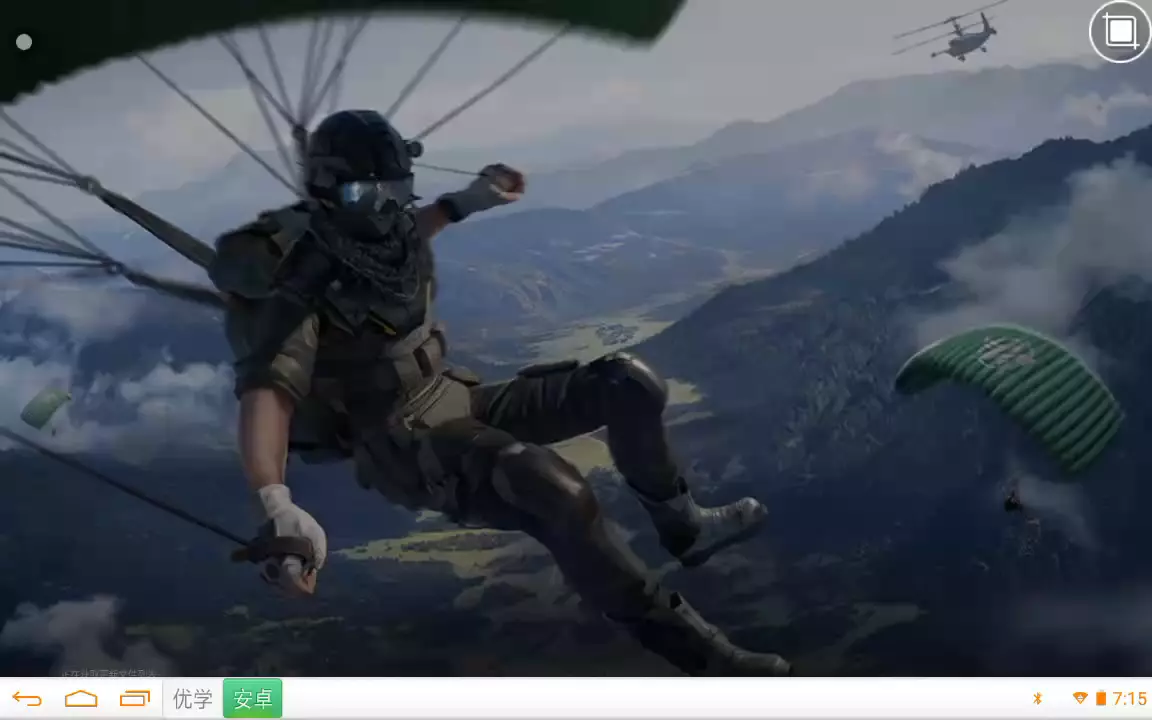This screenshot has height=720, width=1152.
Task: Tap the screenshot crop icon at top right
Action: tap(1120, 32)
